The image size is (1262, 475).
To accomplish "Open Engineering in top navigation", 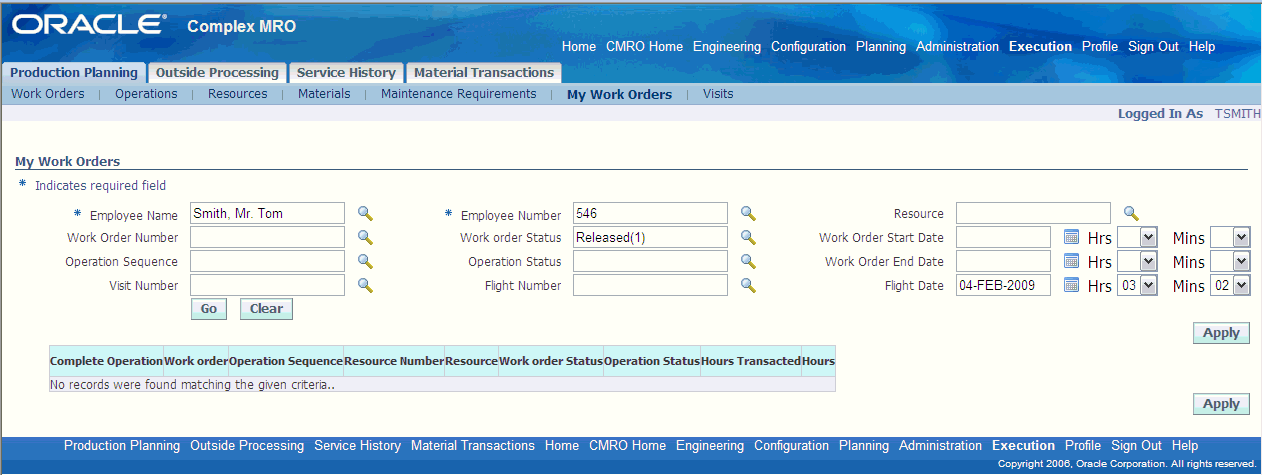I will (x=727, y=46).
